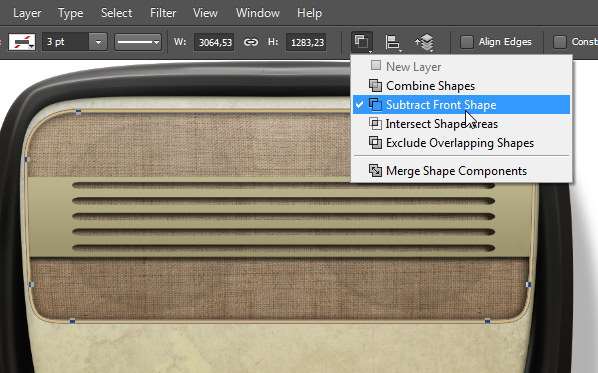
Task: Enable the Align Edges checkbox
Action: pyautogui.click(x=467, y=42)
